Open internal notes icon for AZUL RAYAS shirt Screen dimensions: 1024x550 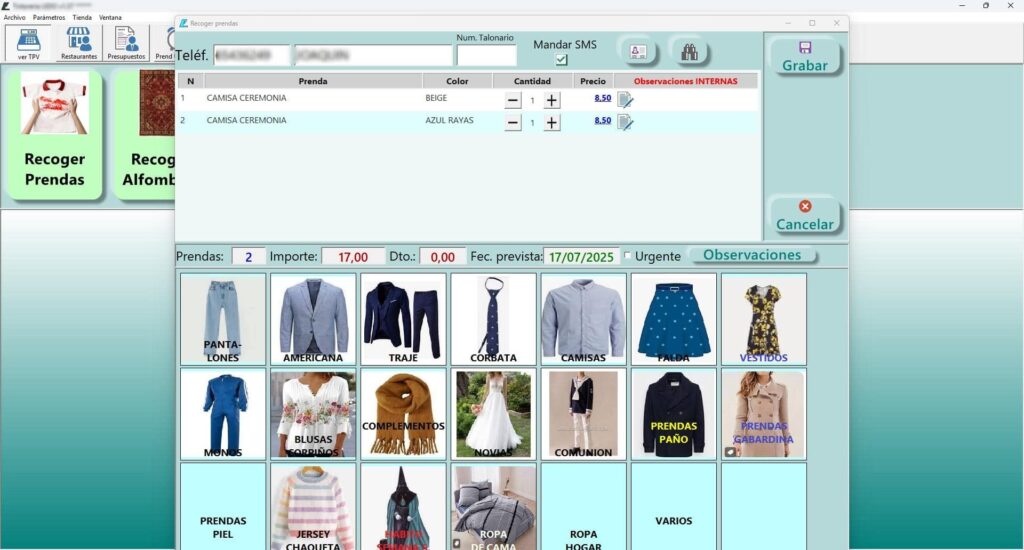[625, 122]
